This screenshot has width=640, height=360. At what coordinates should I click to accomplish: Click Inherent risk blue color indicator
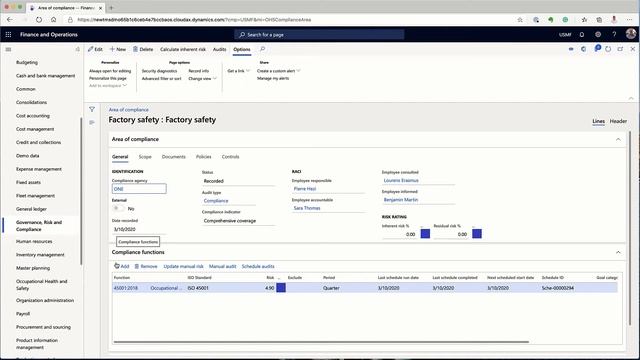425,234
